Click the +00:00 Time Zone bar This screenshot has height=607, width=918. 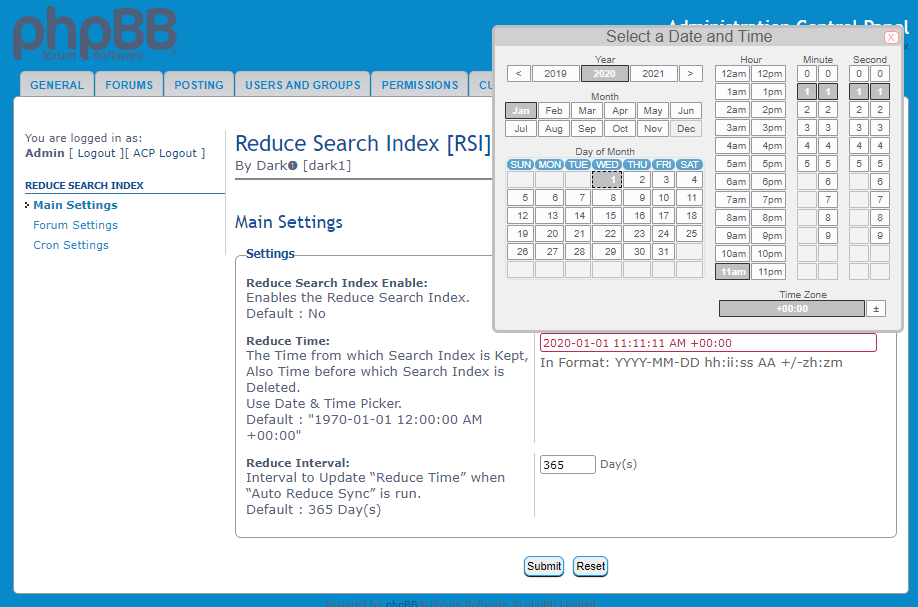[x=791, y=309]
